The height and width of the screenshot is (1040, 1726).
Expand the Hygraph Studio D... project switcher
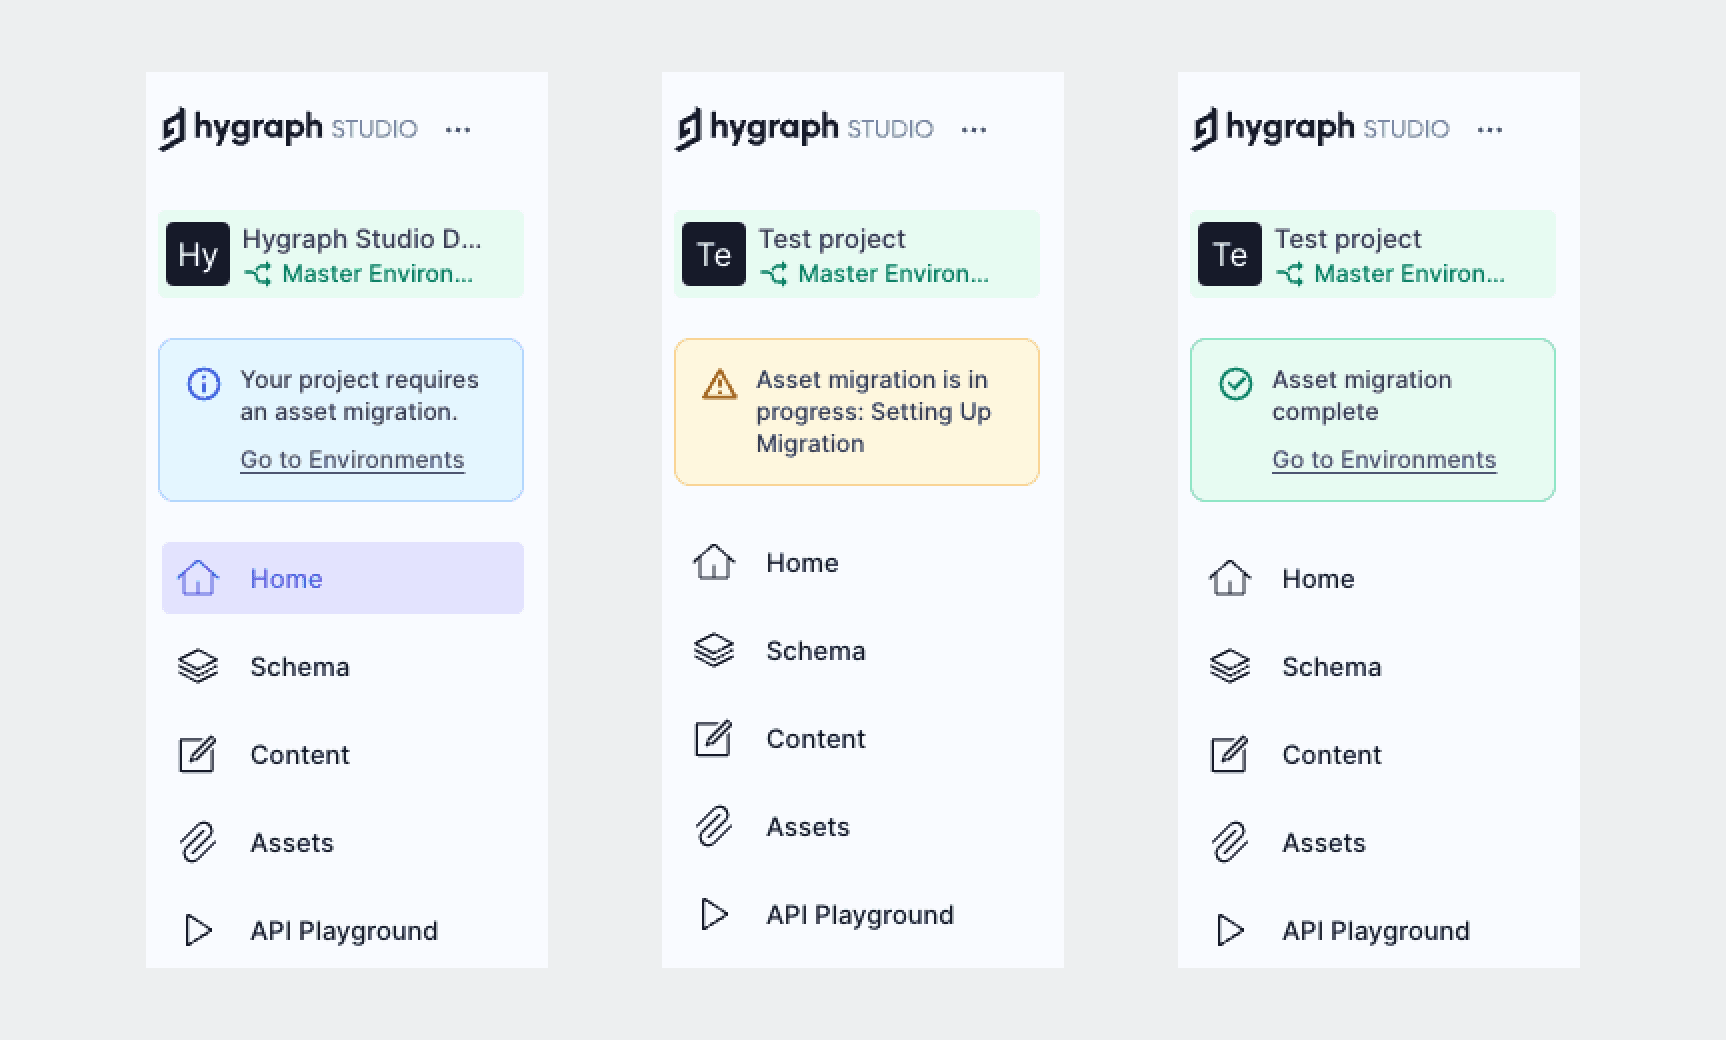341,254
